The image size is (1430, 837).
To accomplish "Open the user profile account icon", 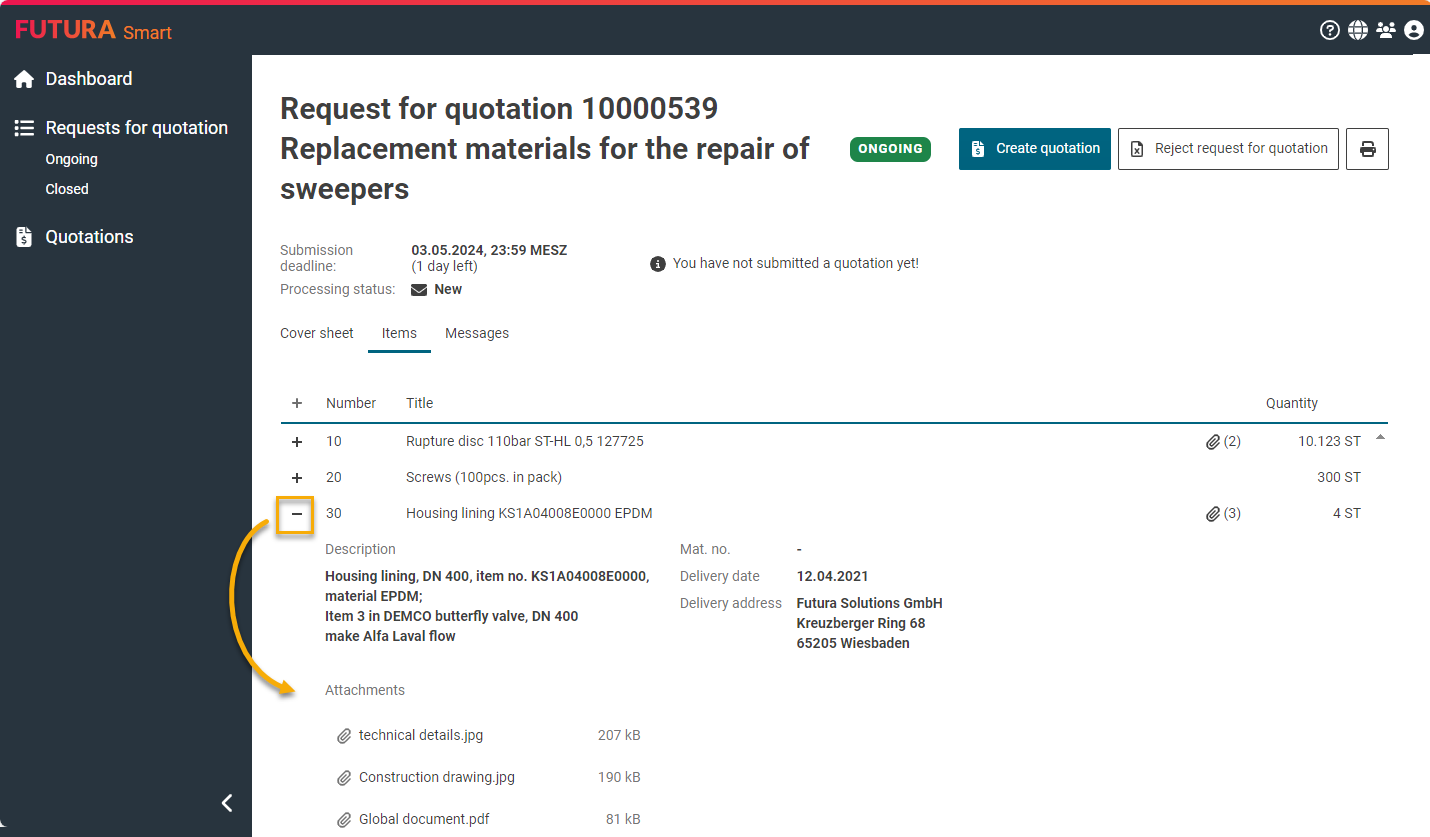I will (1413, 30).
